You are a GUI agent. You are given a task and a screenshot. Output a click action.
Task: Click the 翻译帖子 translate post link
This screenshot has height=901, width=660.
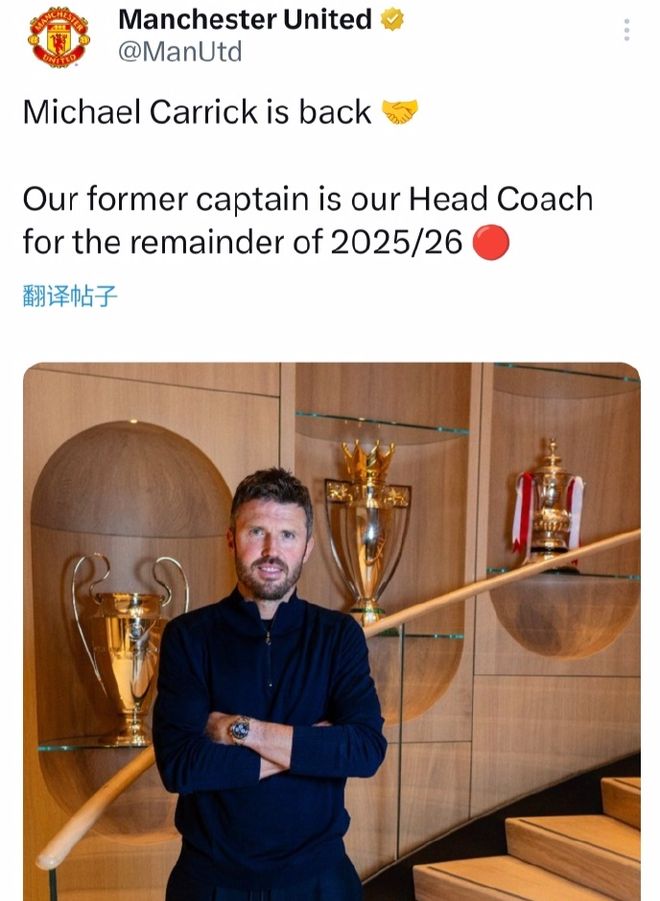click(x=70, y=297)
